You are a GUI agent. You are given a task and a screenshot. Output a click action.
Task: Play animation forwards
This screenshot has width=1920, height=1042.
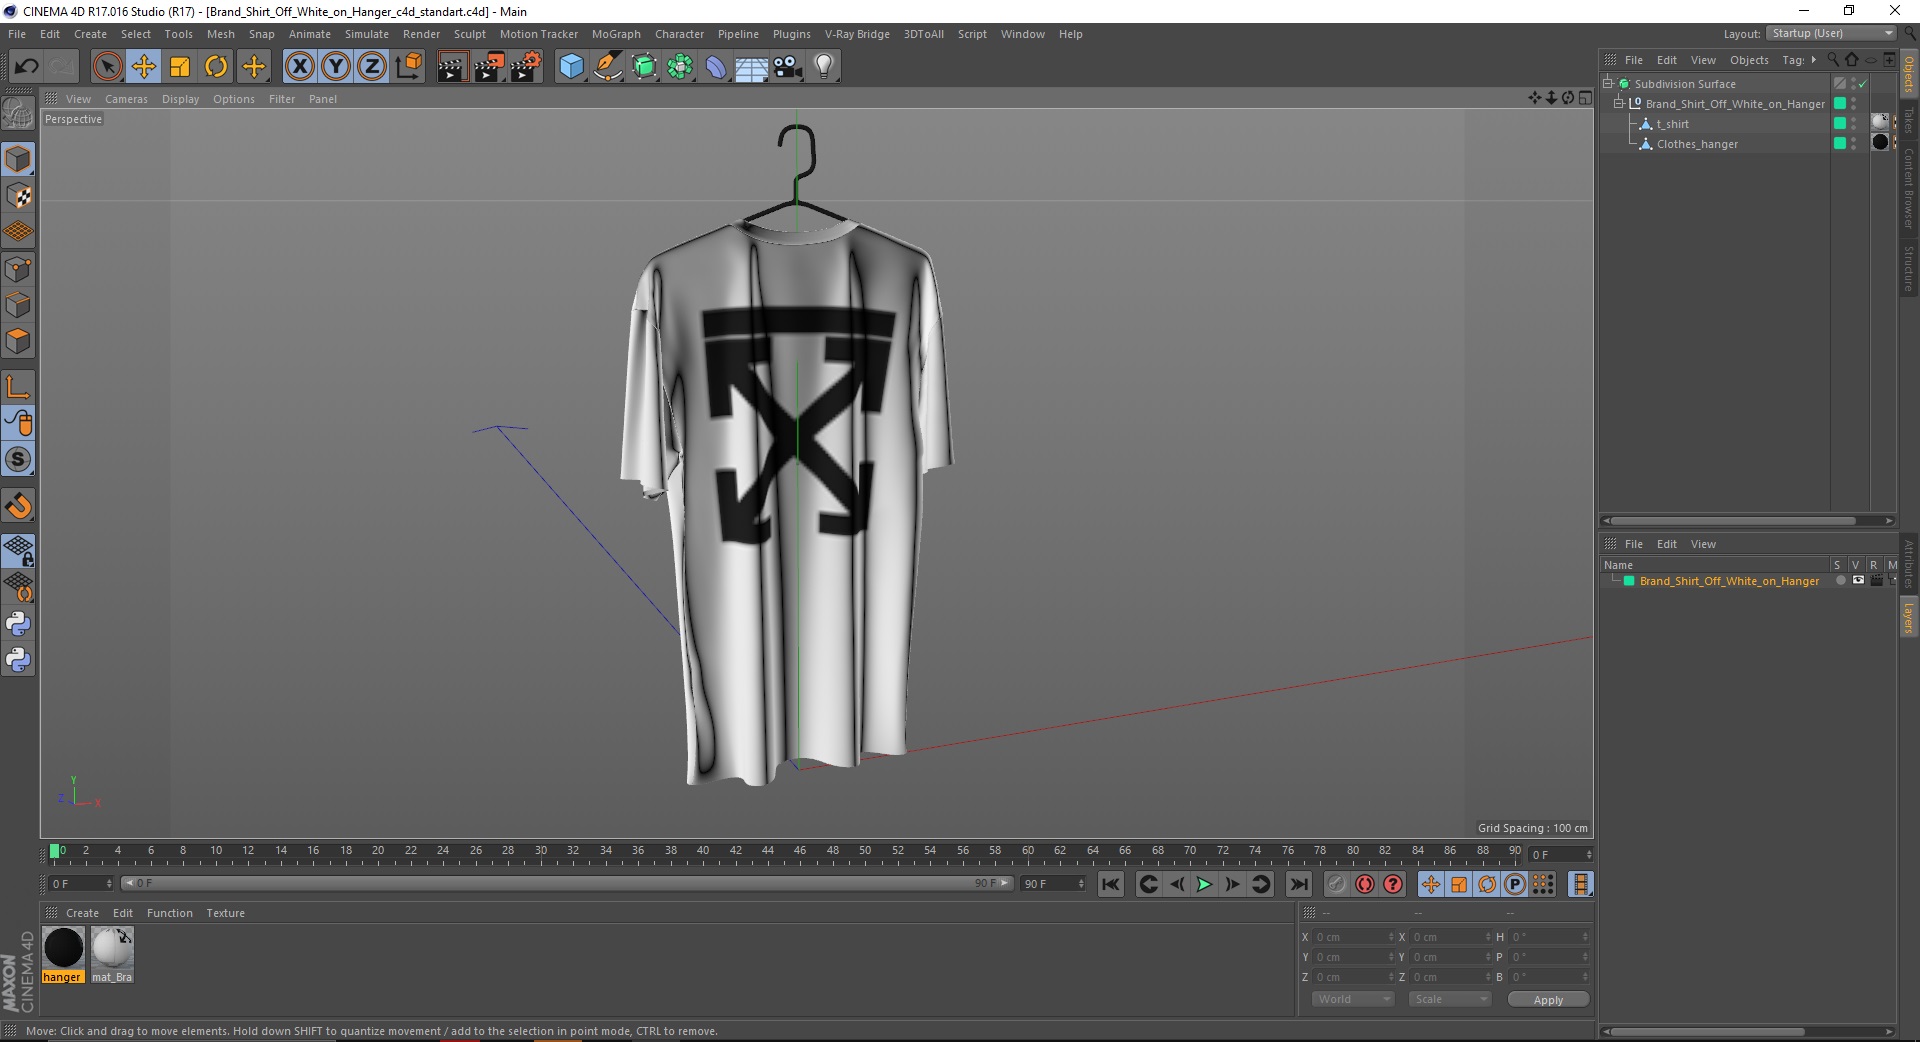point(1204,884)
